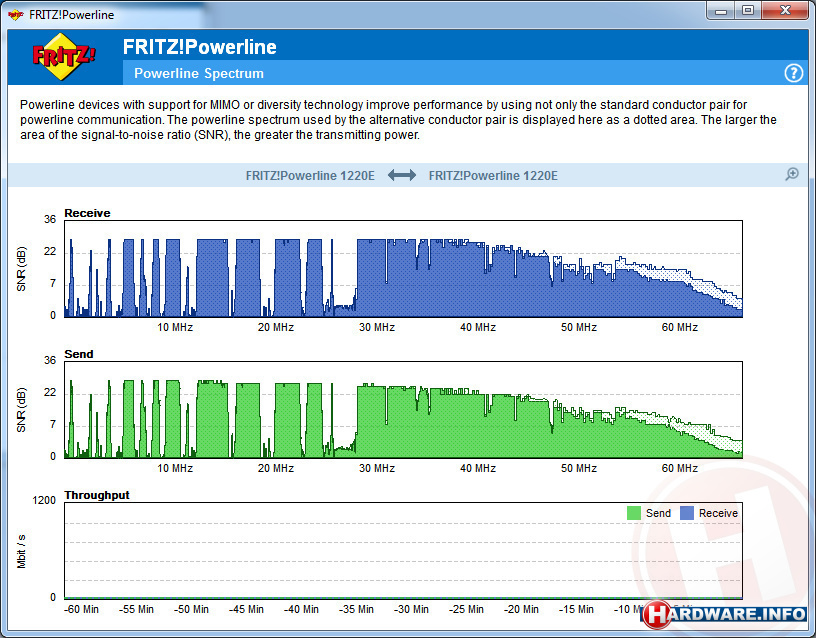The image size is (816, 638).
Task: Select left FRITZ!Powerline 1220E device label
Action: [310, 176]
